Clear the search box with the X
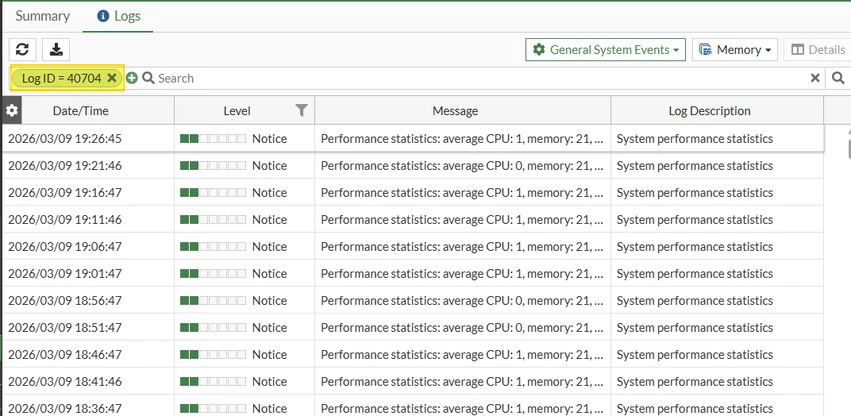This screenshot has width=851, height=416. click(x=815, y=78)
